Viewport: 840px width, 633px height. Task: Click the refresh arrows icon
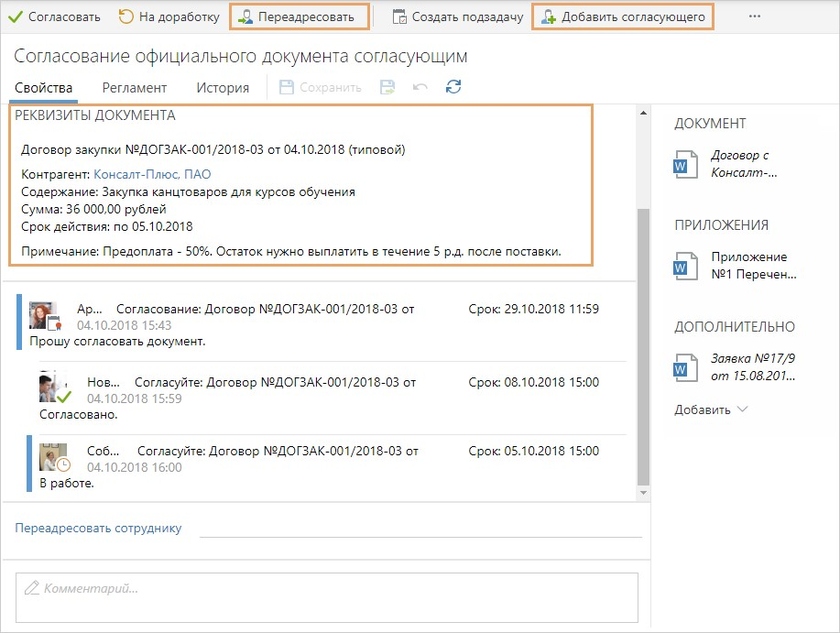pyautogui.click(x=454, y=88)
